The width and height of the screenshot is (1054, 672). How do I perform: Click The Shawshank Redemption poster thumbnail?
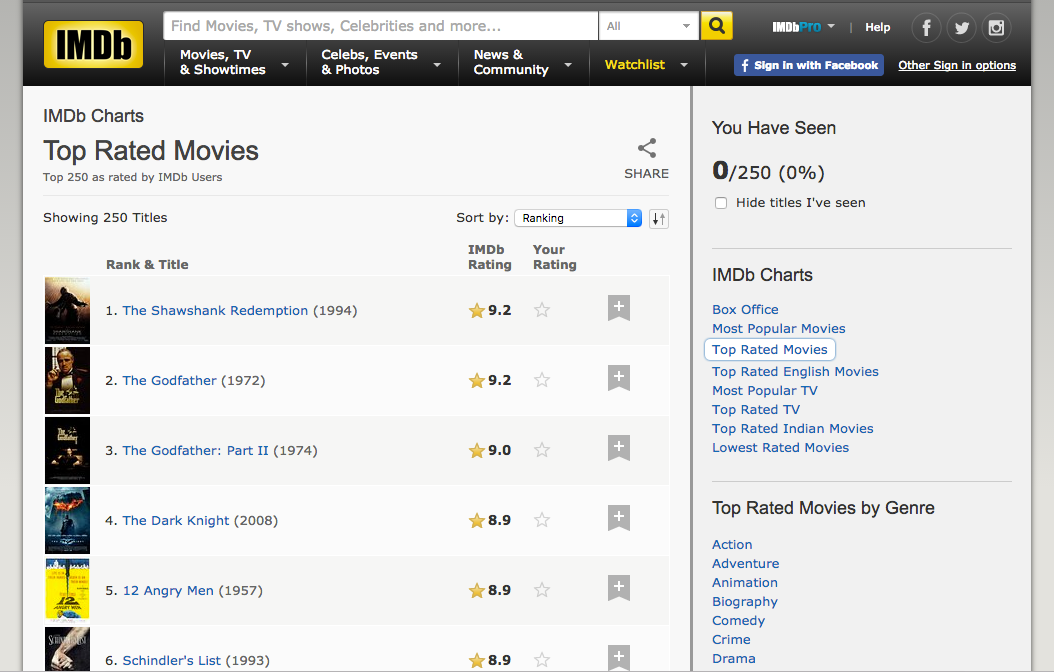[x=67, y=310]
